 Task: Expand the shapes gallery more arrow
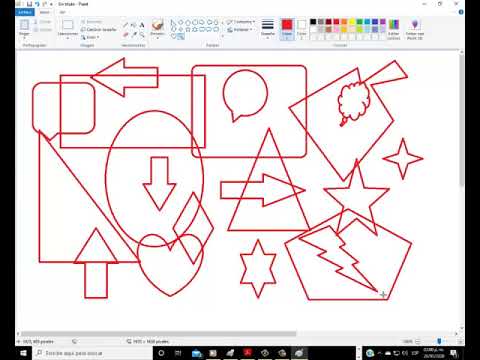[222, 36]
